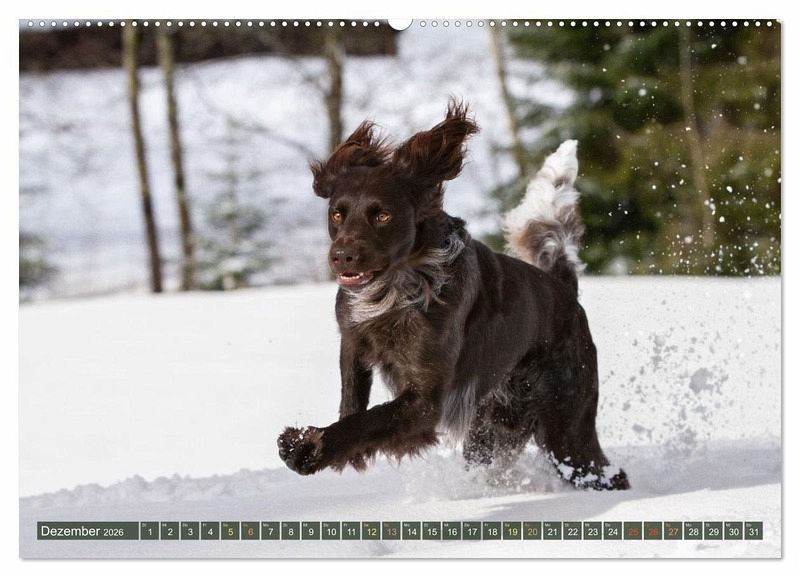This screenshot has height=577, width=800.
Task: Select day 15 in the date strip
Action: 431,531
